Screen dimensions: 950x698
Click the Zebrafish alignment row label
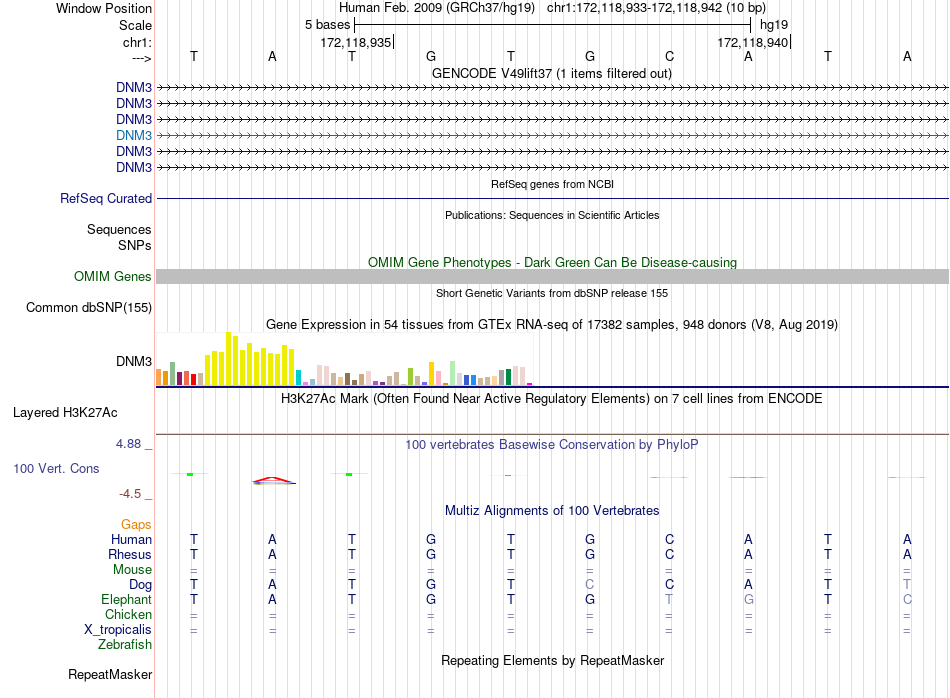coord(125,644)
